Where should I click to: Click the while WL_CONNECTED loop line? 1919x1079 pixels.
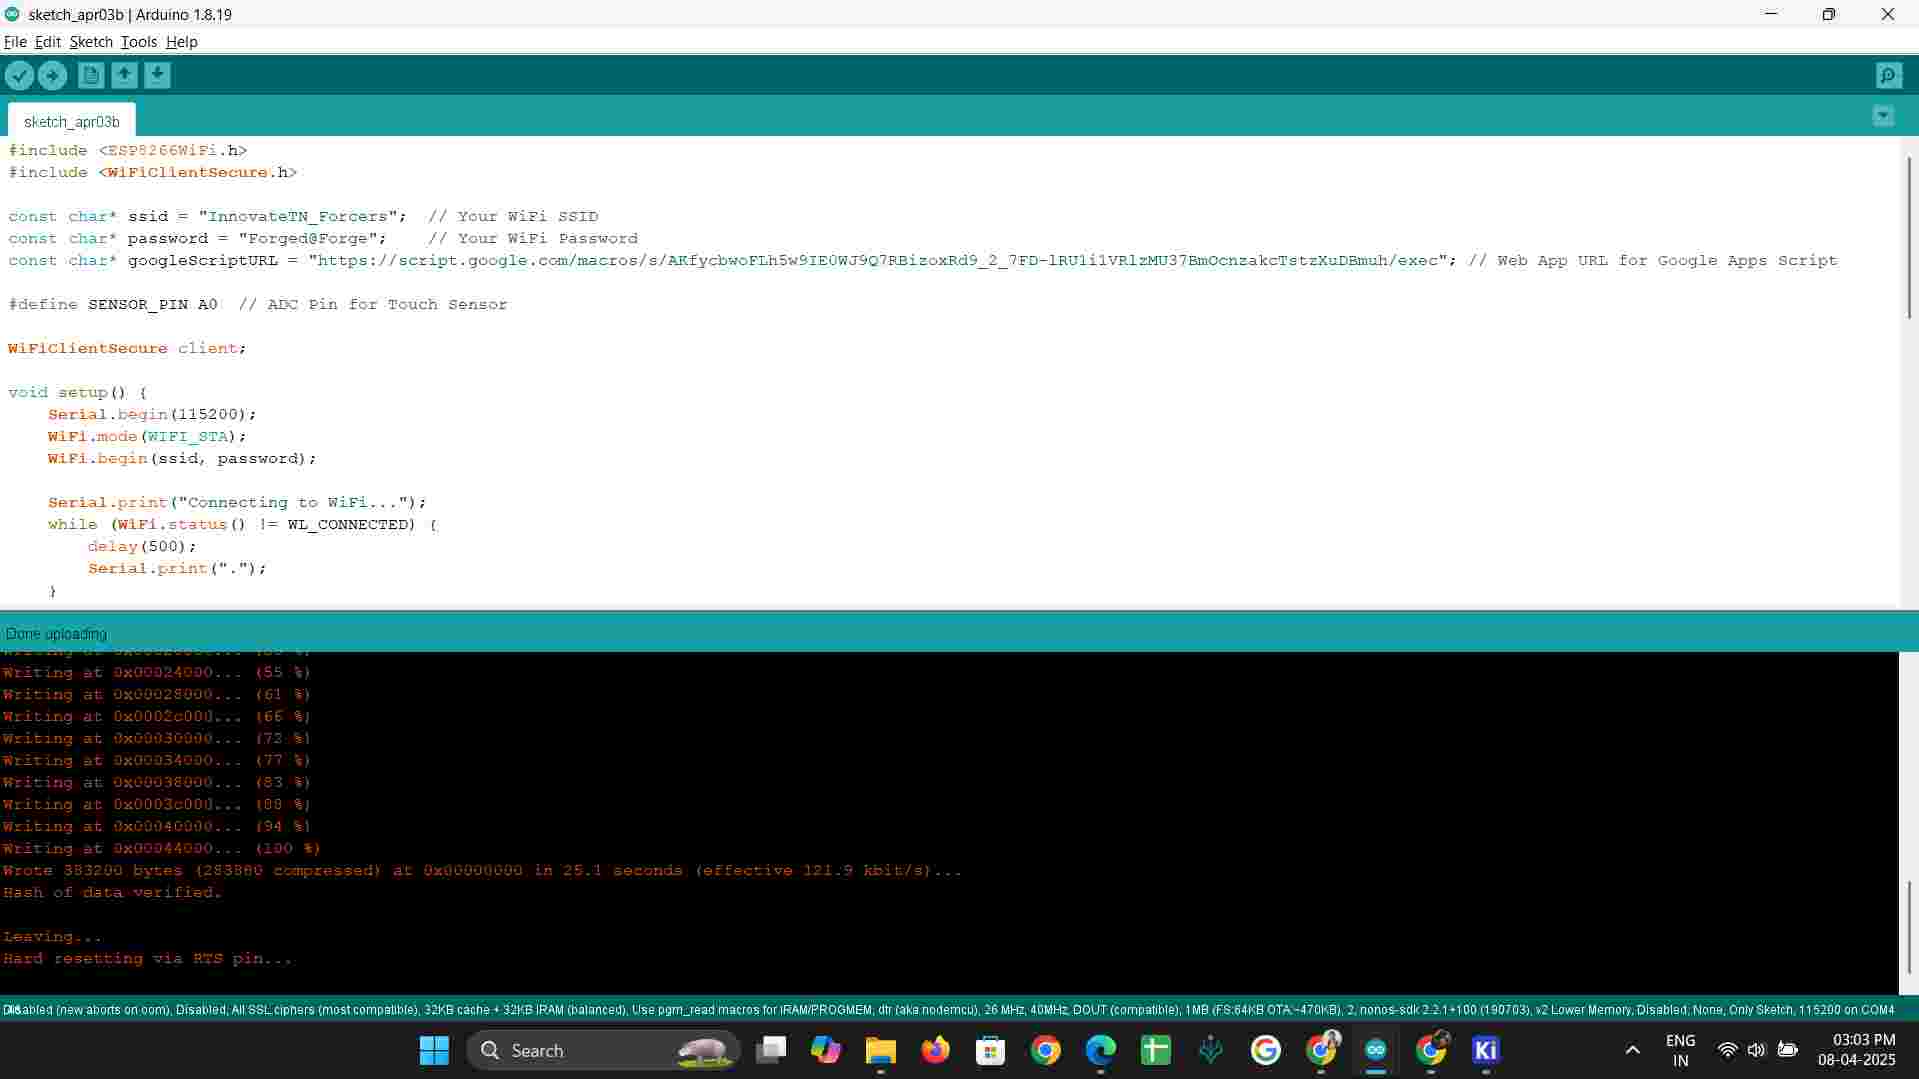242,524
